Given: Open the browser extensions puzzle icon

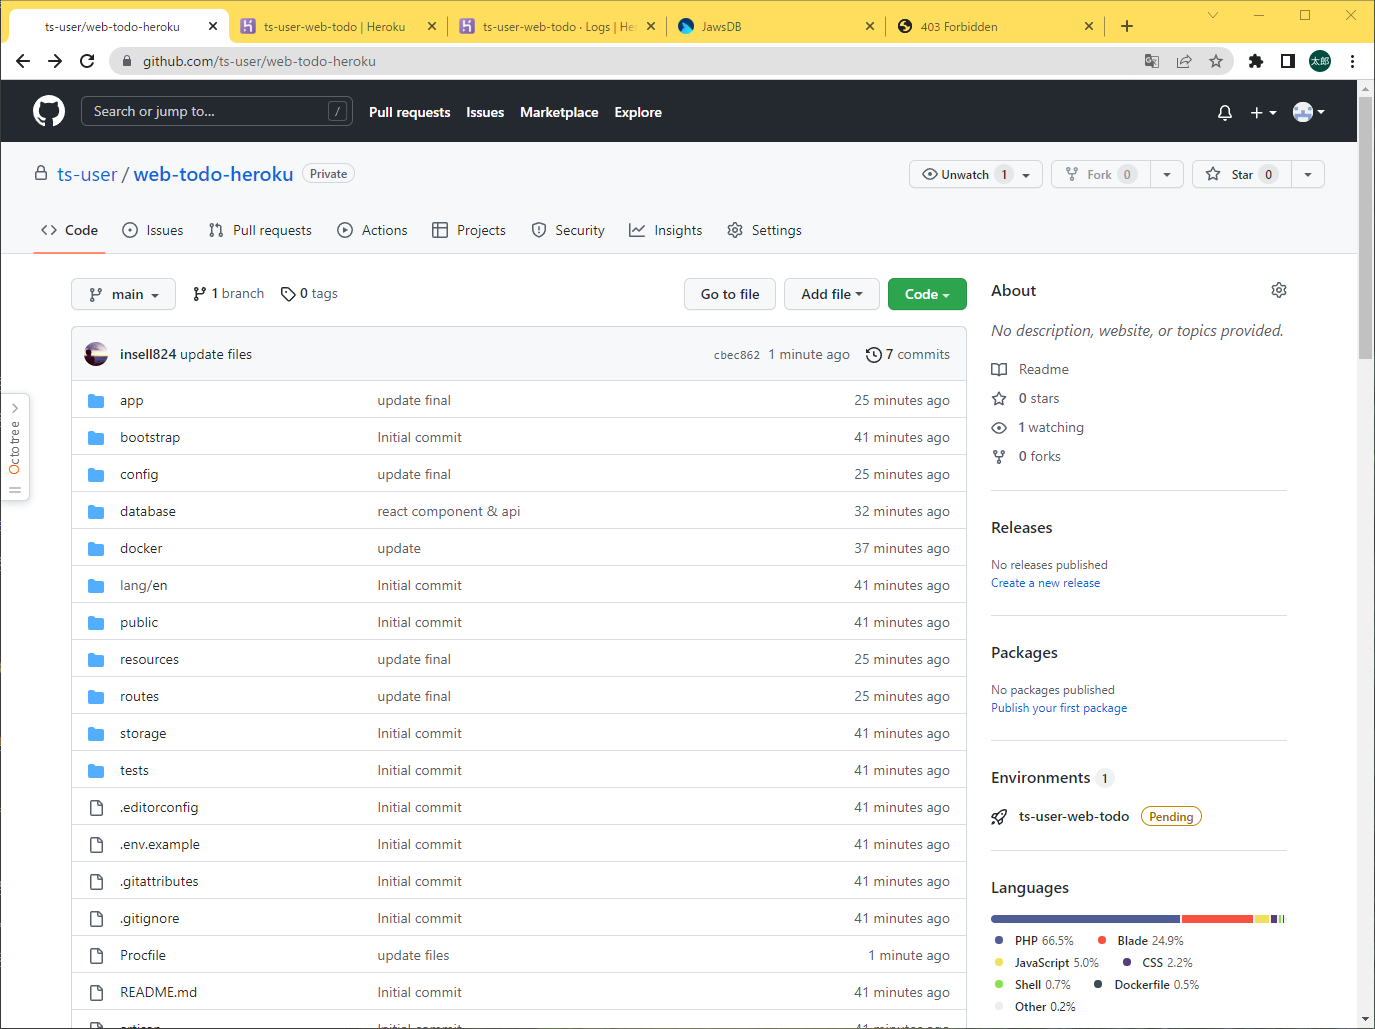Looking at the screenshot, I should tap(1256, 61).
